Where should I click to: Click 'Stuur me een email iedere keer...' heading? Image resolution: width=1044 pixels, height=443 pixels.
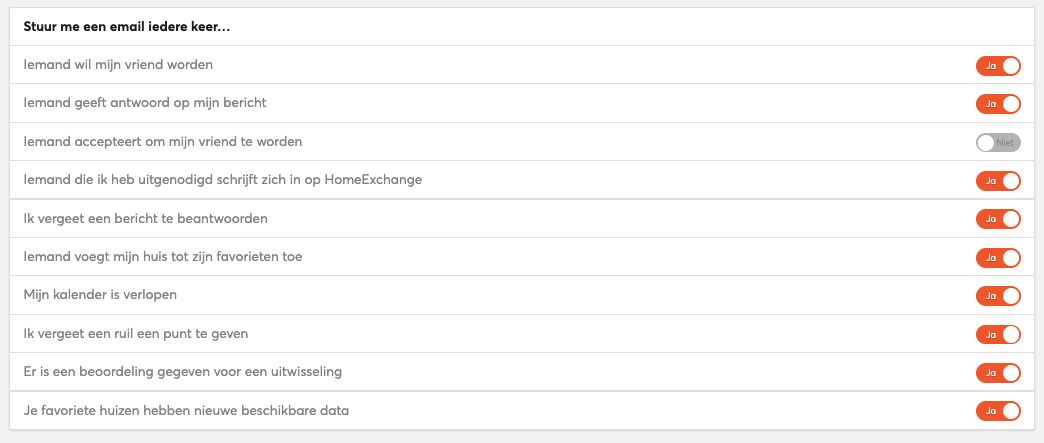[x=127, y=27]
